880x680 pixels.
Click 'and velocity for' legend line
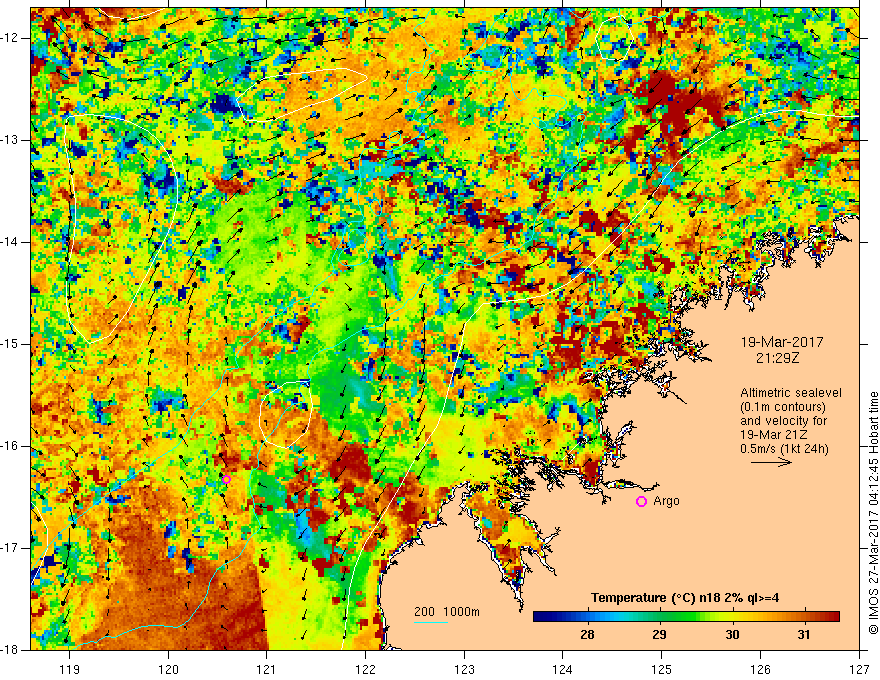coord(783,421)
